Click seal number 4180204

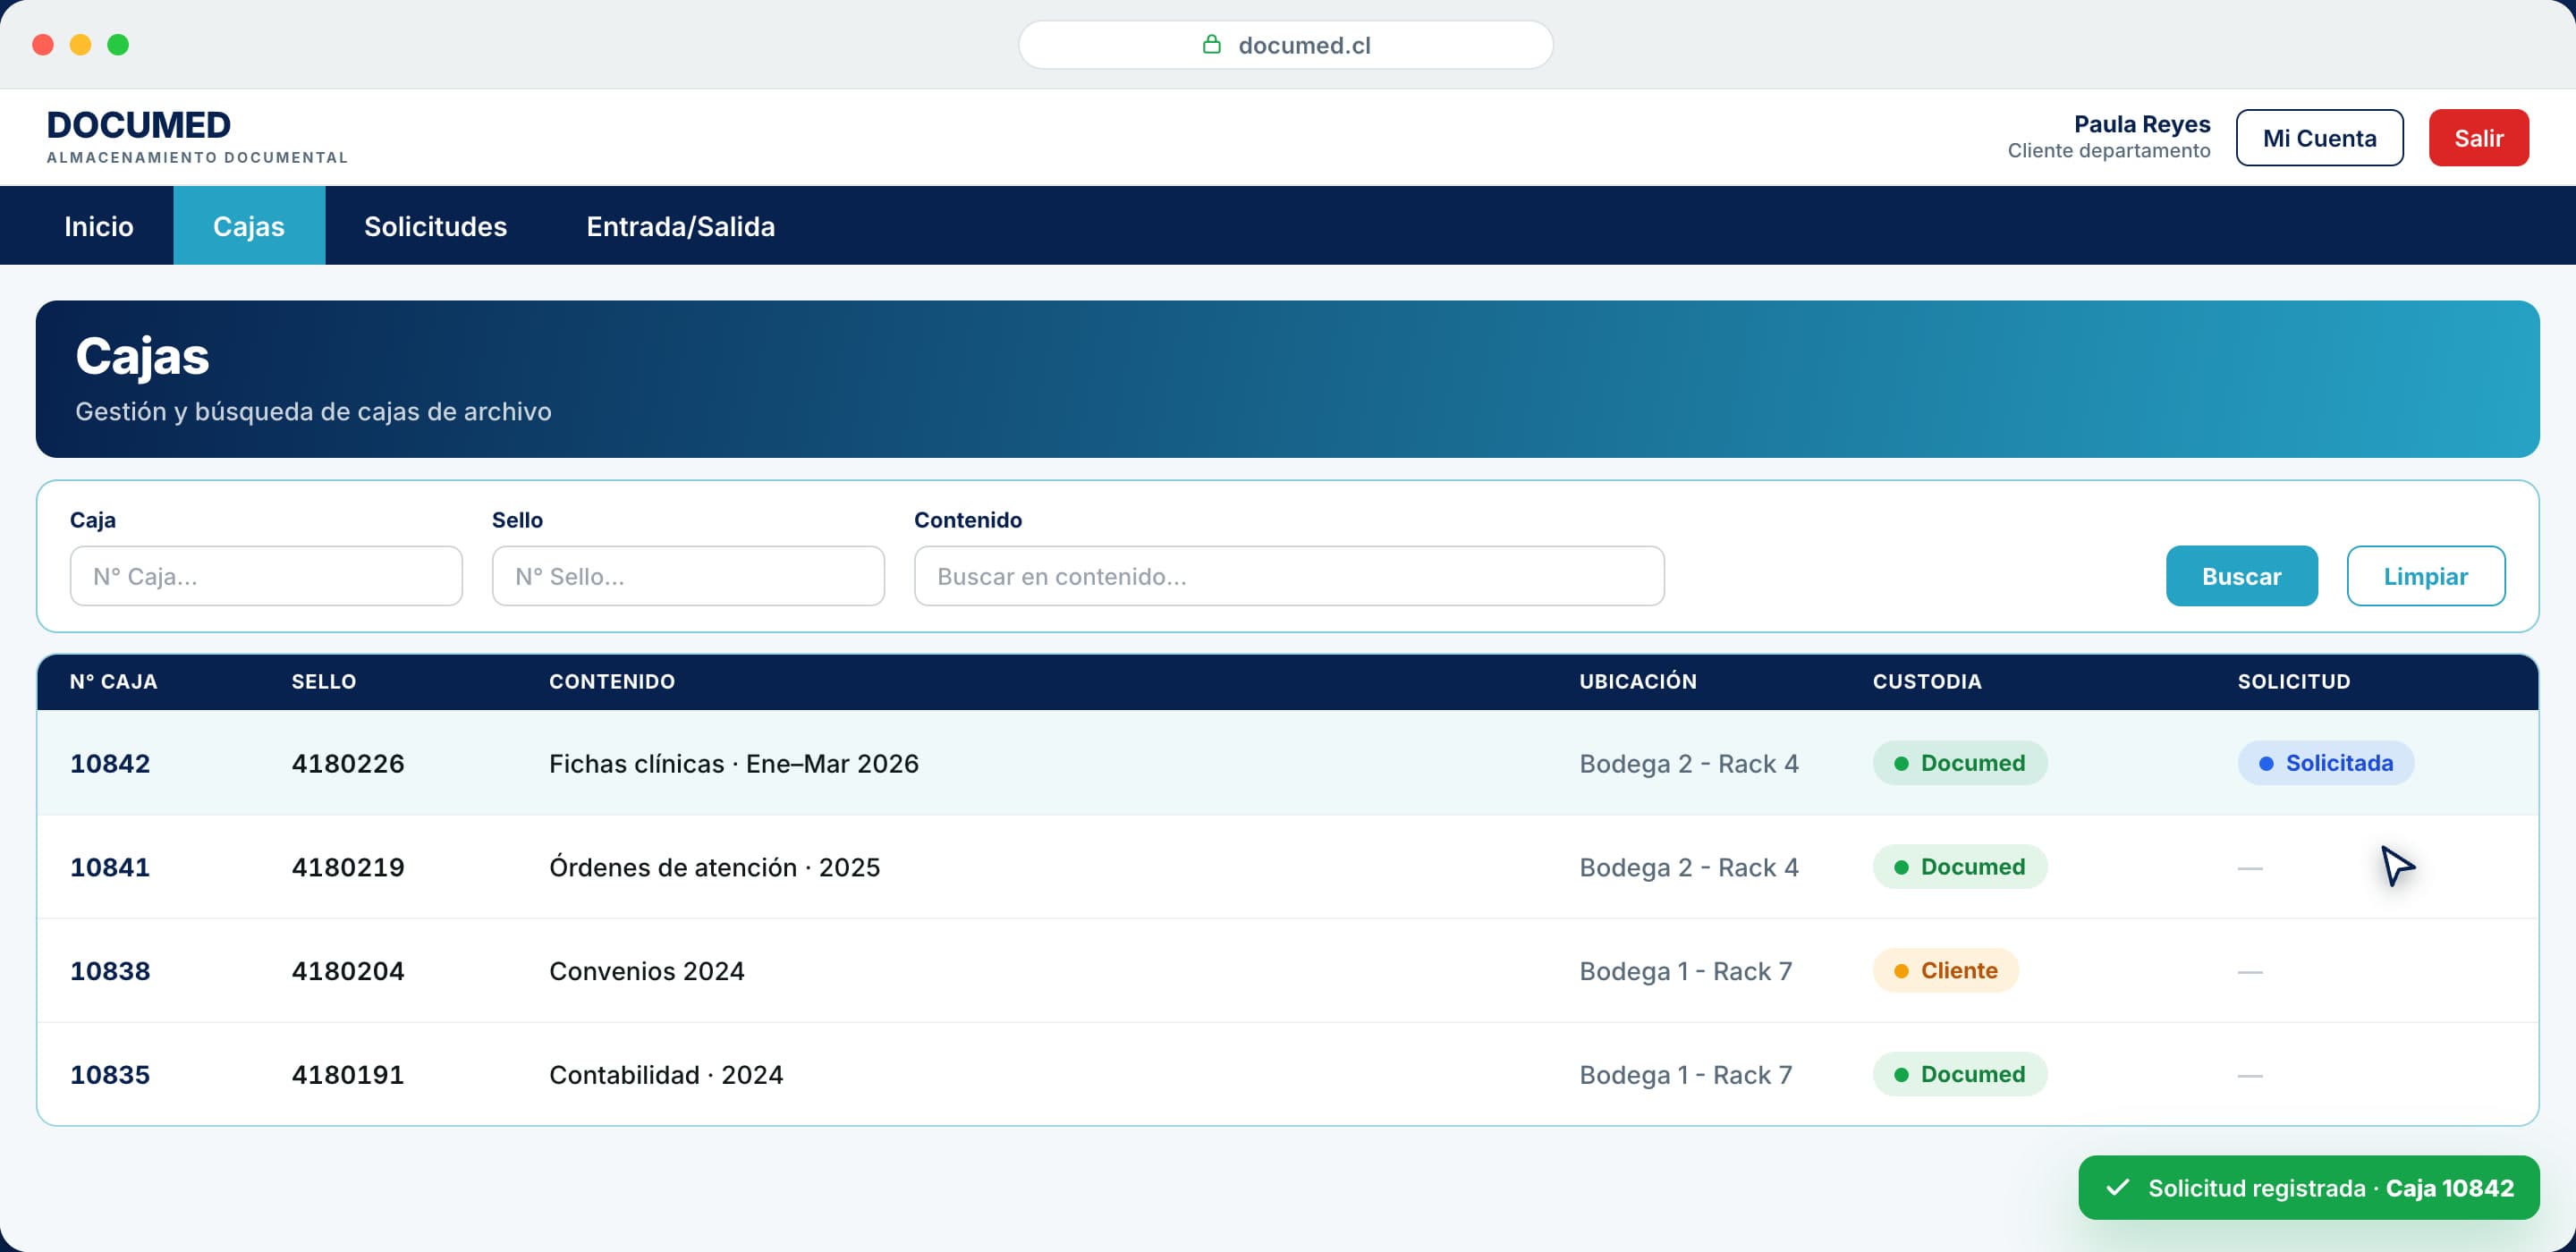[x=348, y=971]
